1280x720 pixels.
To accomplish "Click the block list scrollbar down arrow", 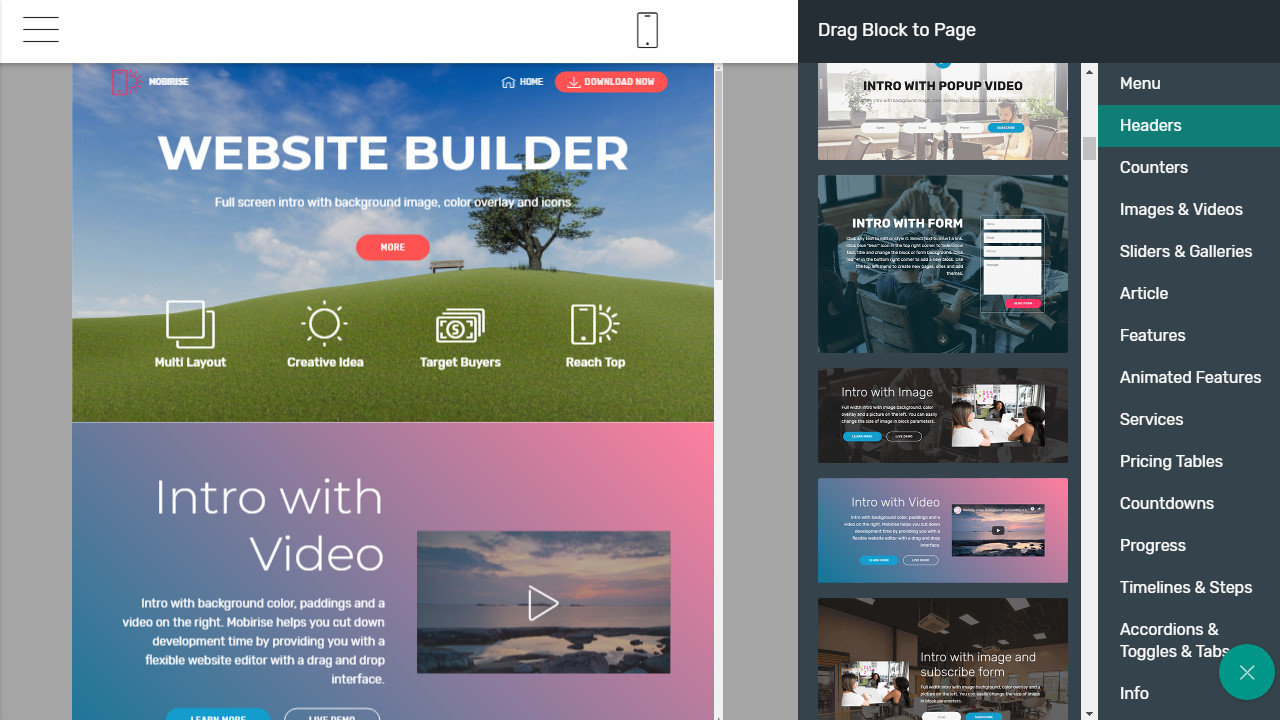I will click(1090, 713).
